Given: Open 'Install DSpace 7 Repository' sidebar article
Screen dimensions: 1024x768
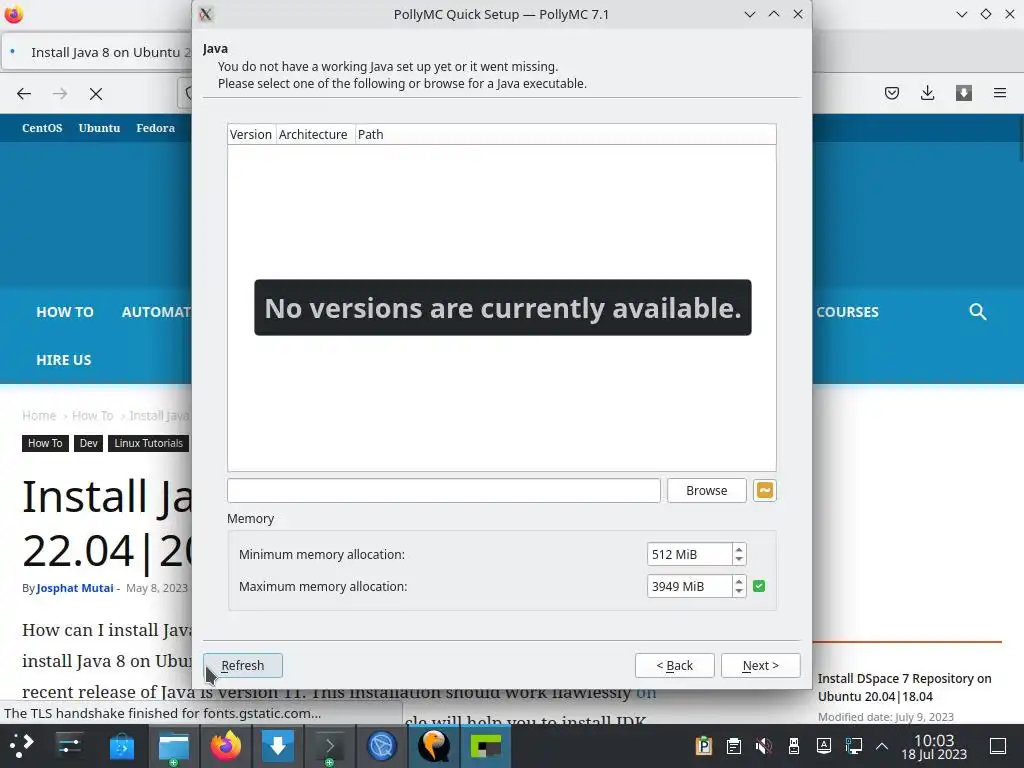Looking at the screenshot, I should (x=904, y=687).
